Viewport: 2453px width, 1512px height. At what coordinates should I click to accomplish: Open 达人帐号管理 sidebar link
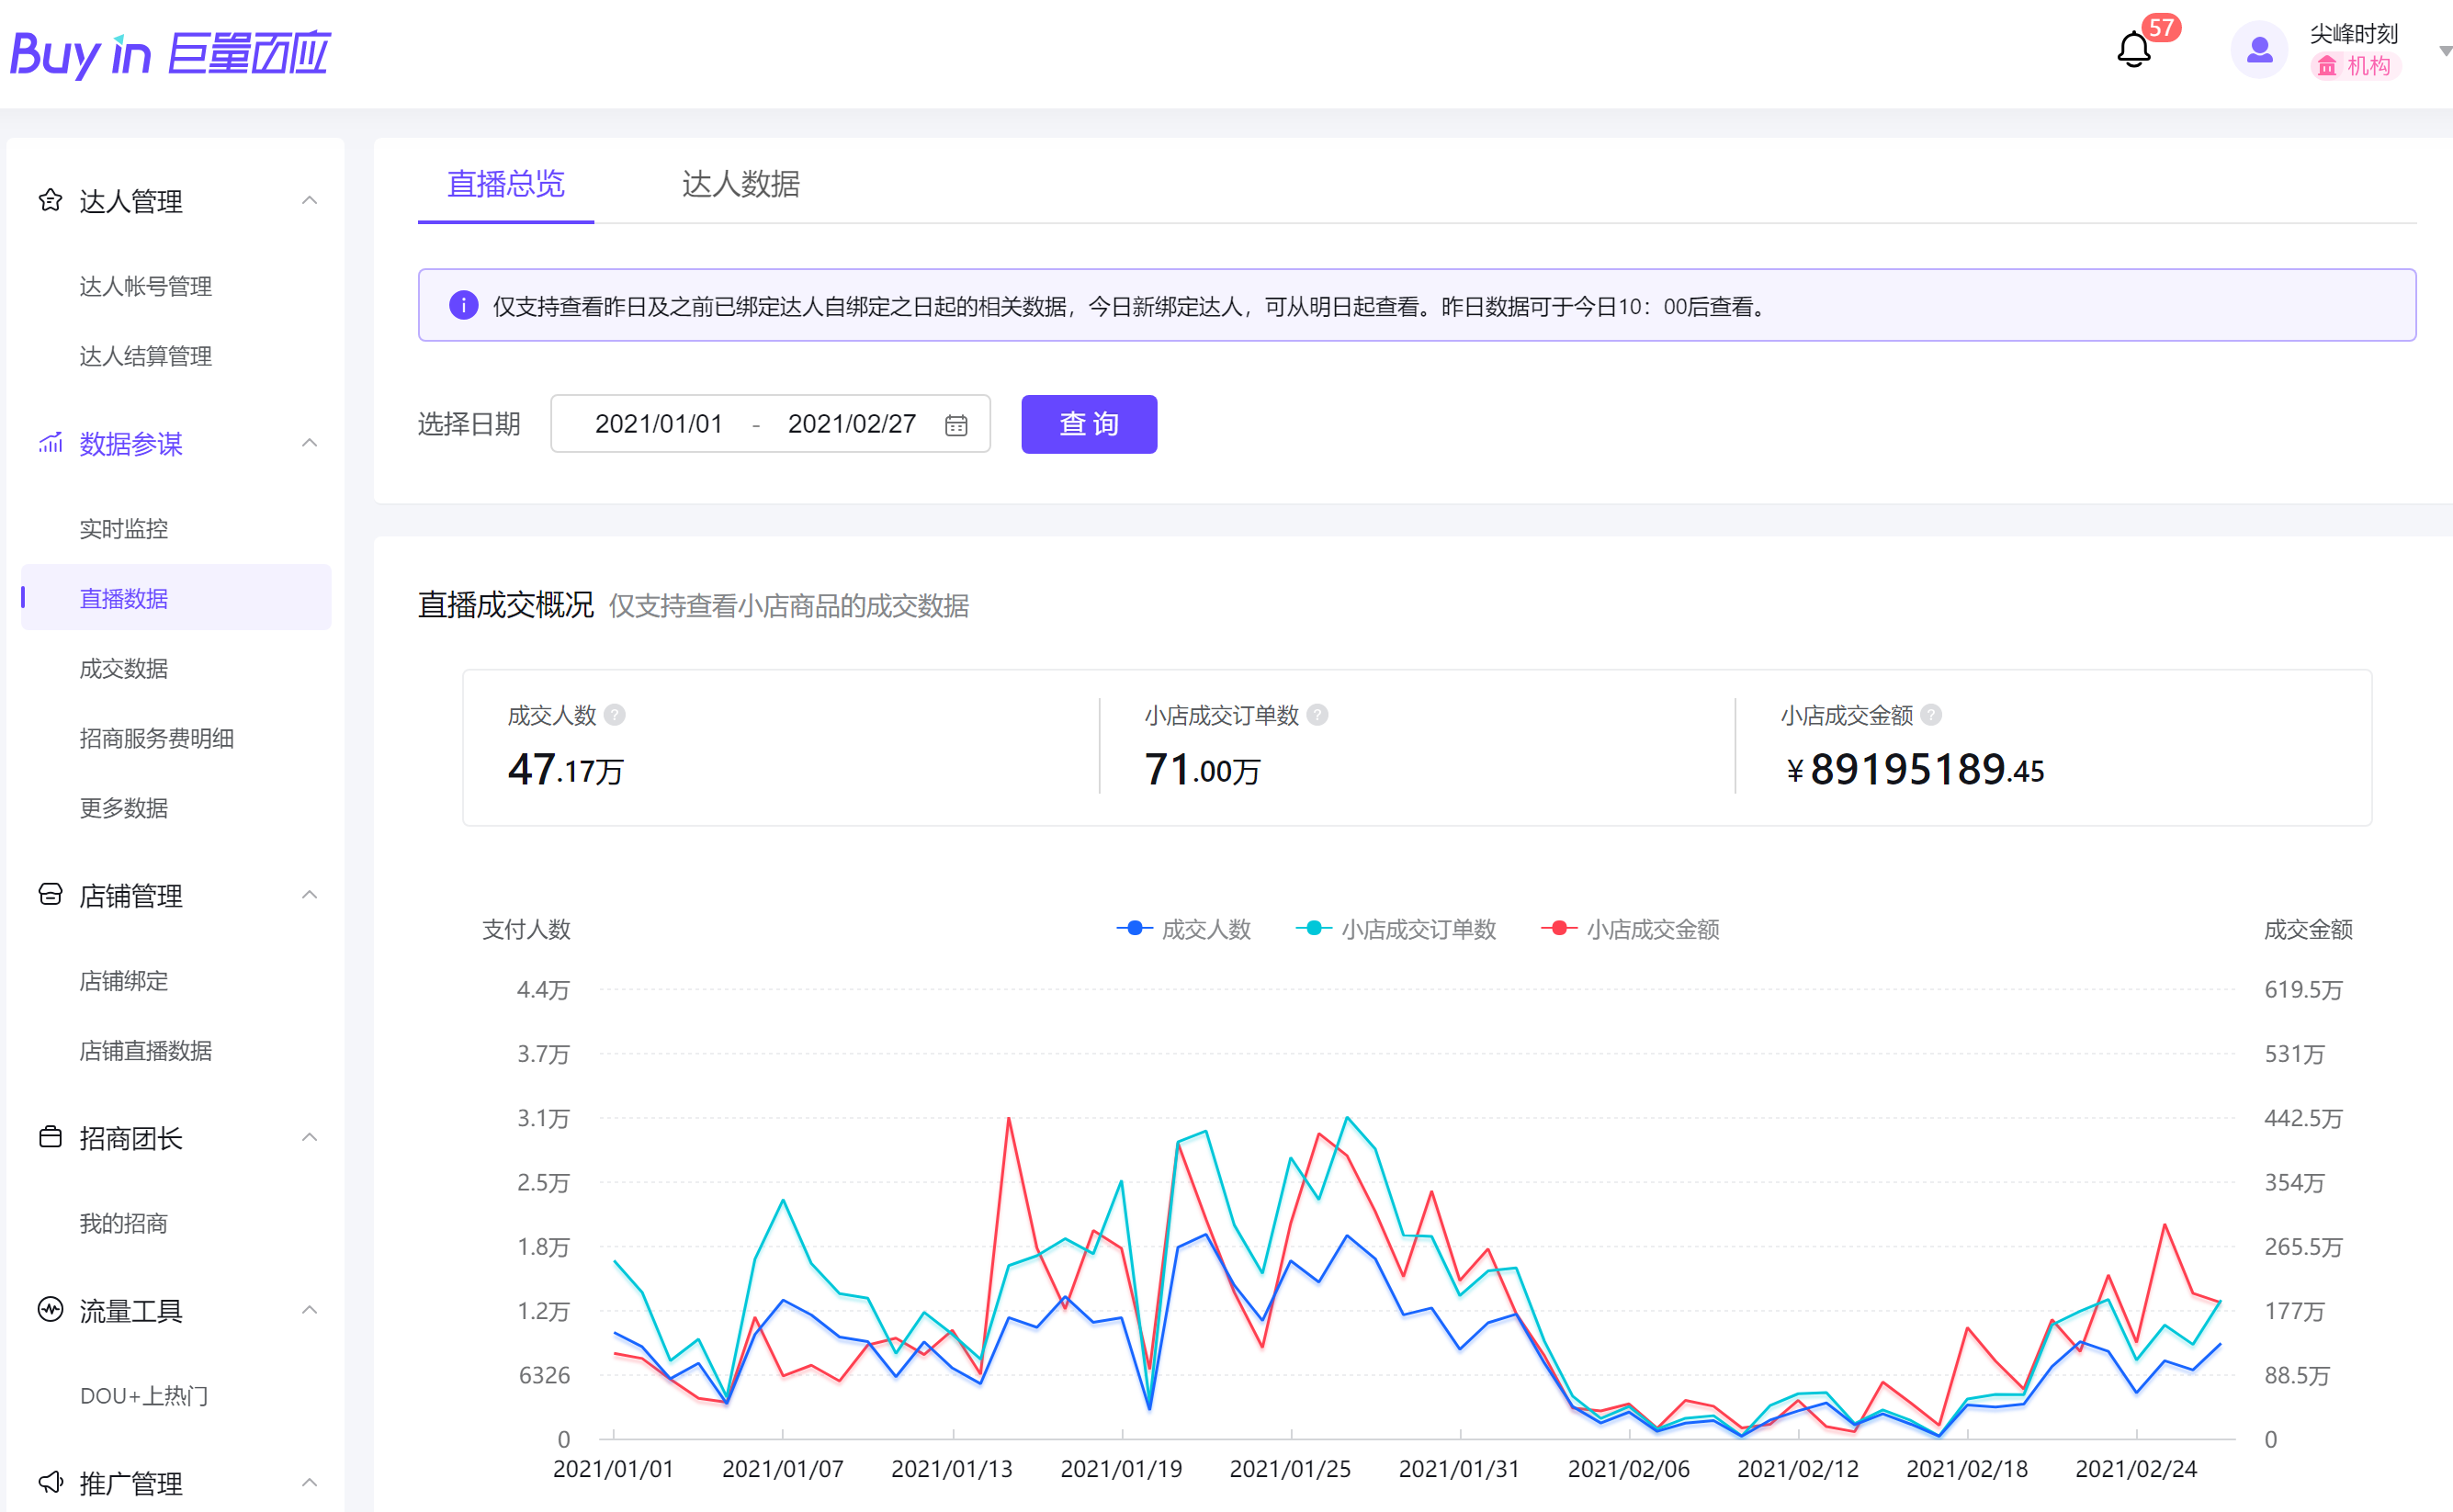click(x=146, y=286)
